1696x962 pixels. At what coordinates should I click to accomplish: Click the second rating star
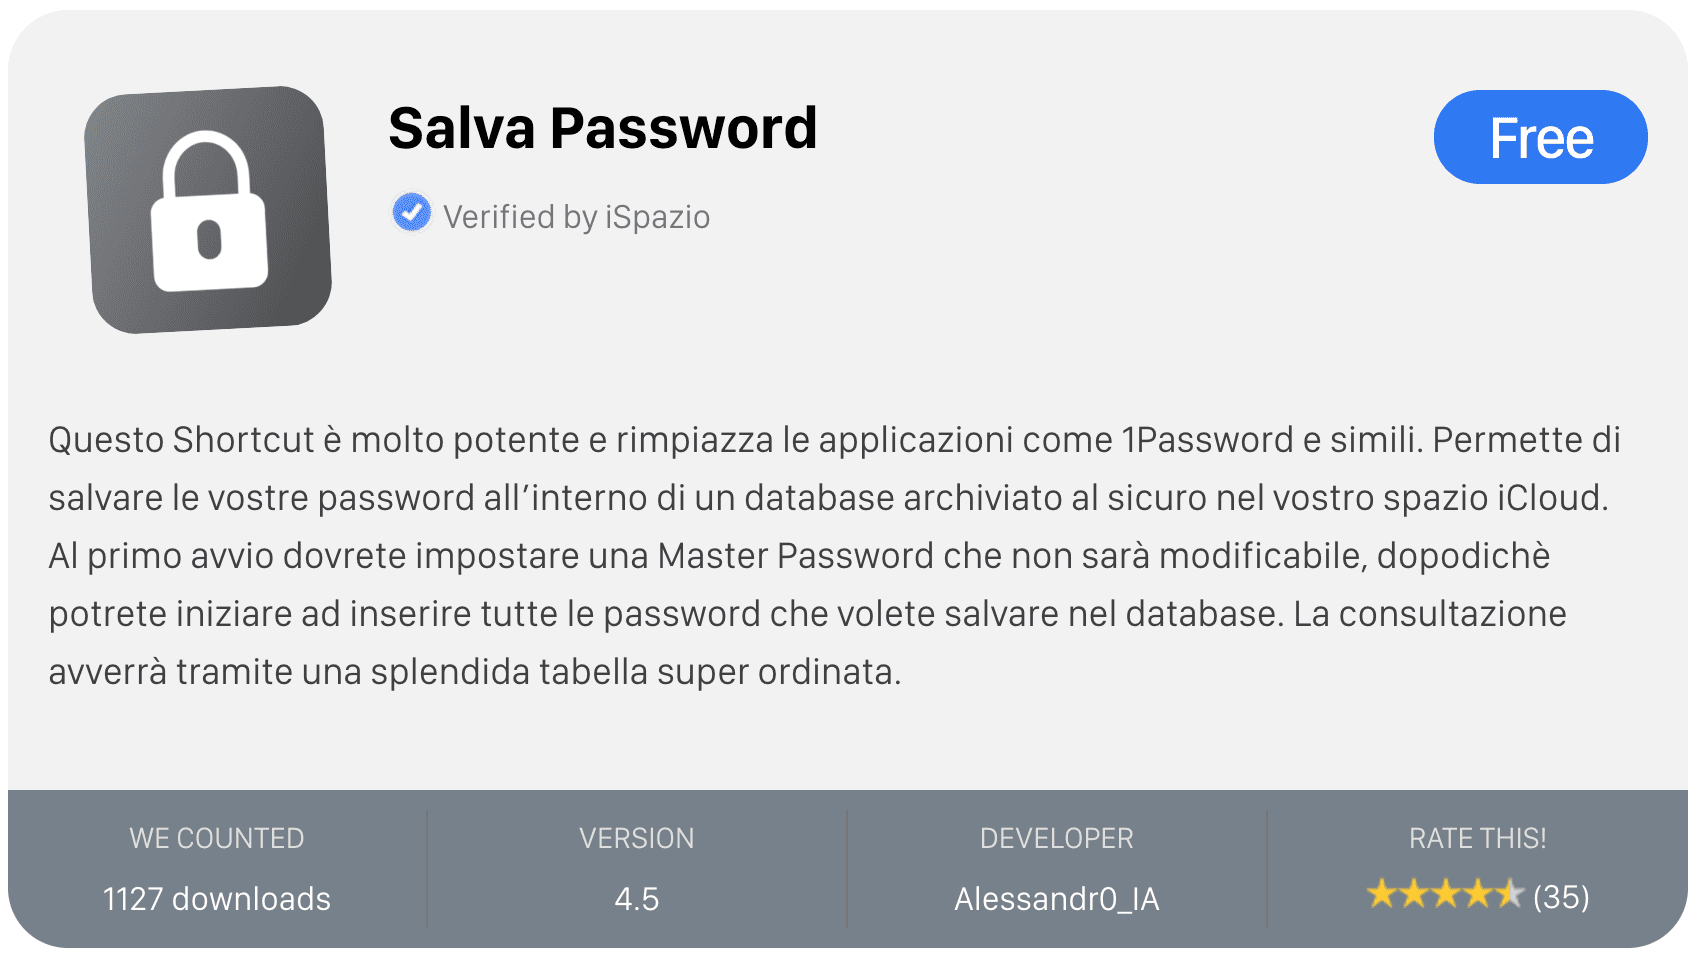(1414, 894)
